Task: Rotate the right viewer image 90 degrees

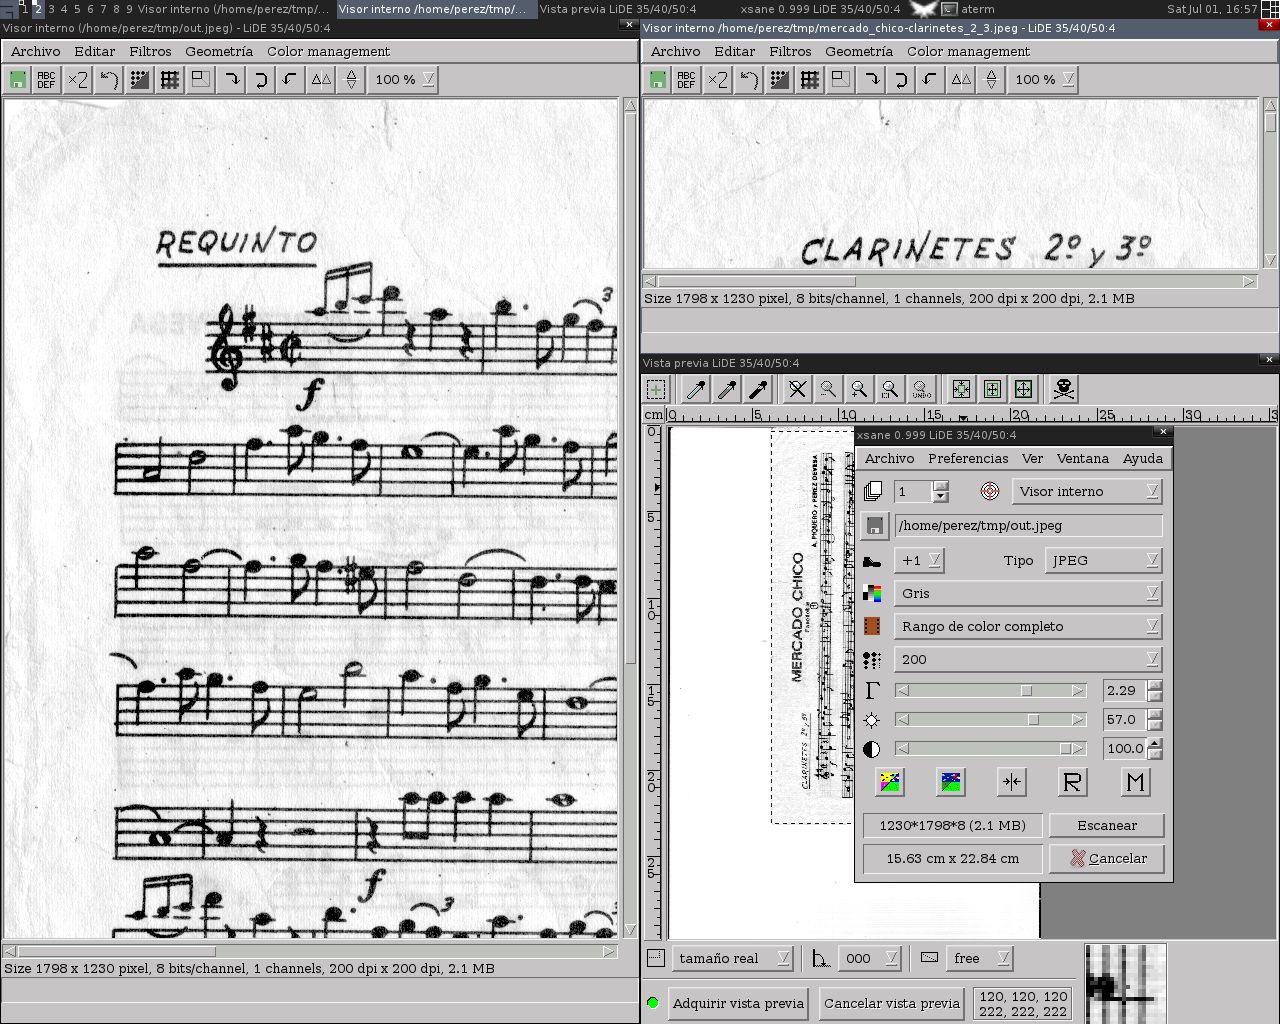Action: 871,80
